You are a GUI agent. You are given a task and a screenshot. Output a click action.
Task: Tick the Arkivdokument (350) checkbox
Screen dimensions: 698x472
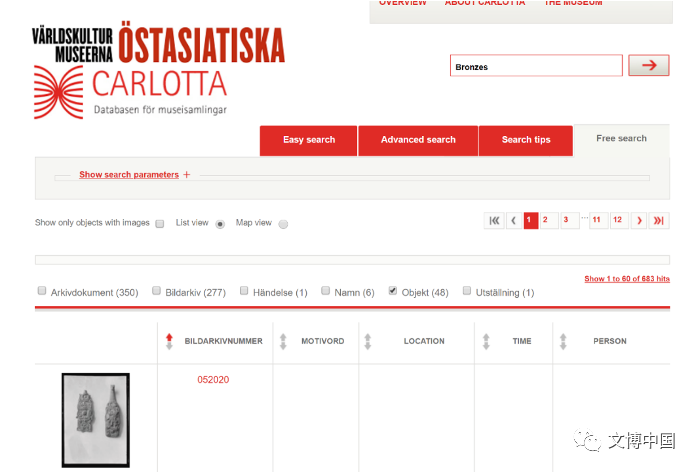click(x=42, y=291)
